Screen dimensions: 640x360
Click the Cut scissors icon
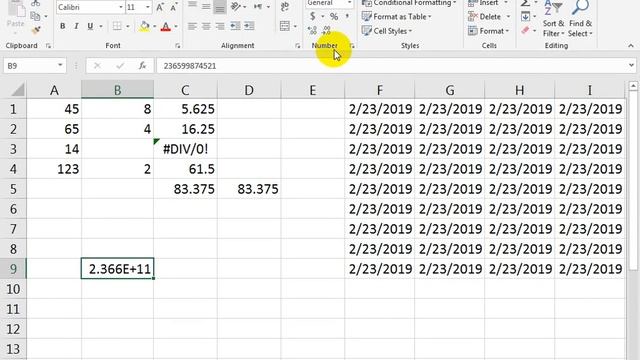[36, 3]
